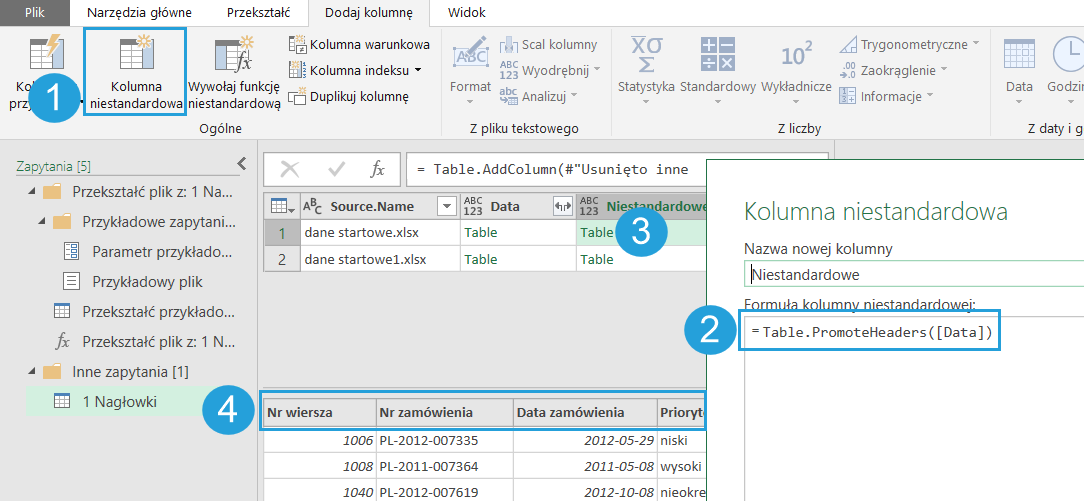1084x501 pixels.
Task: Click the Data calendar icon
Action: [1019, 54]
